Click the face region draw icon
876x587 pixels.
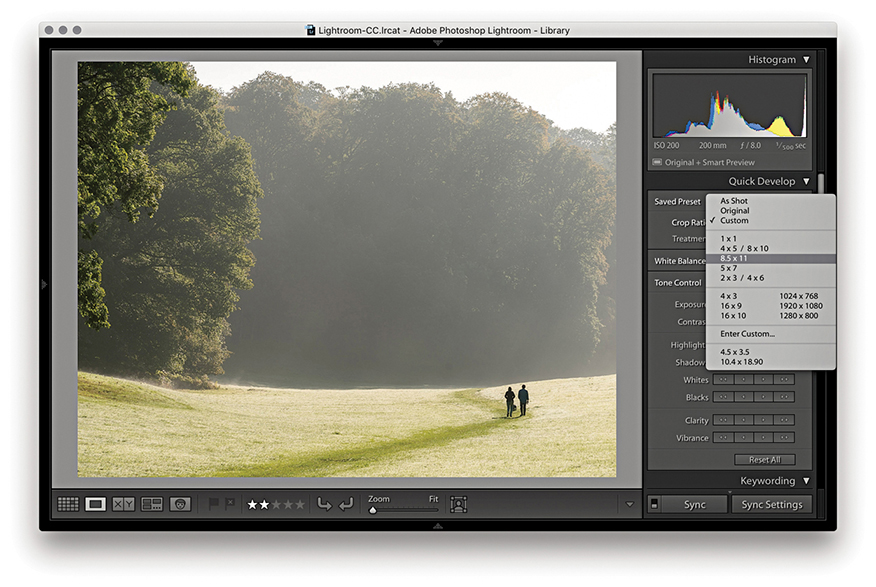459,505
